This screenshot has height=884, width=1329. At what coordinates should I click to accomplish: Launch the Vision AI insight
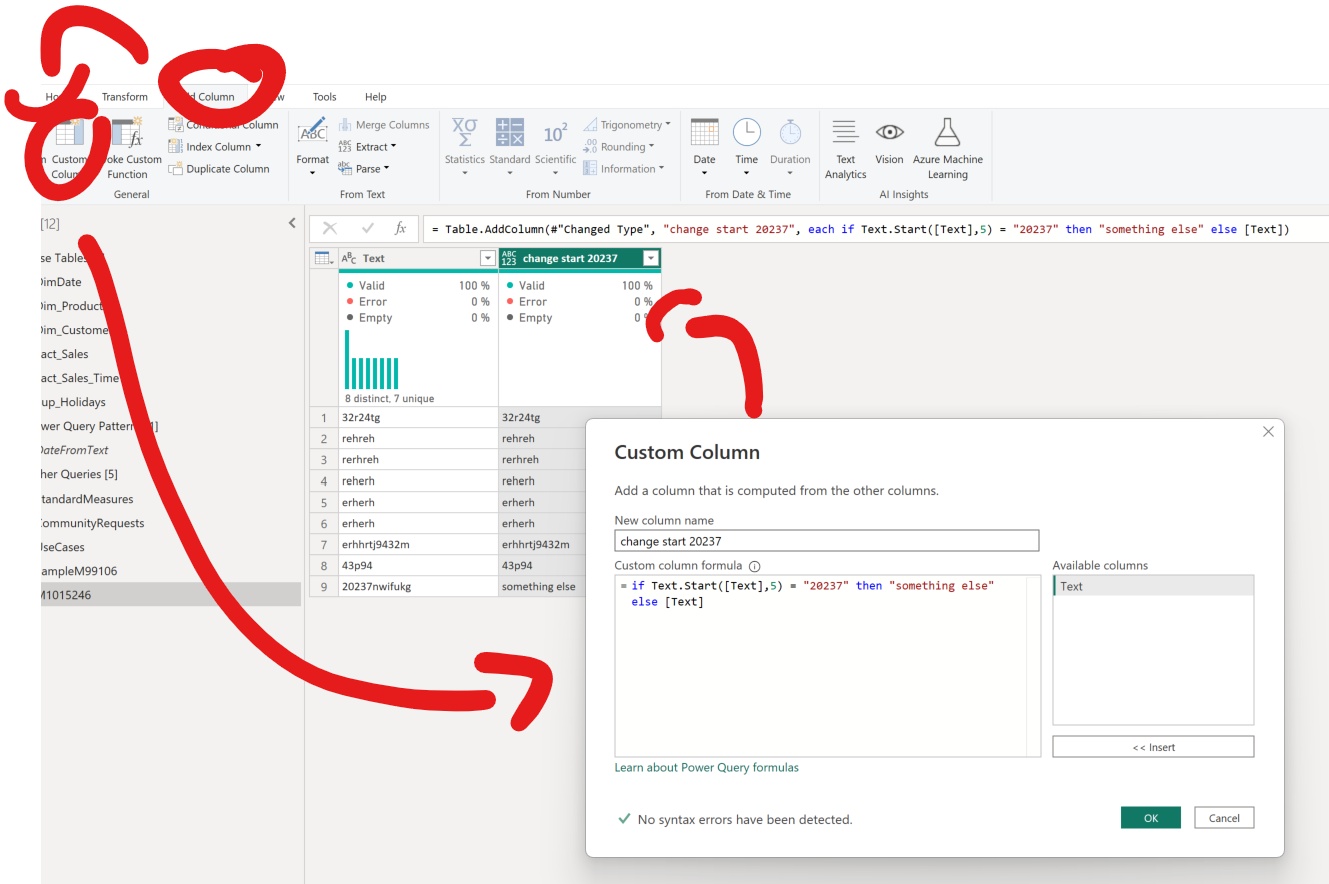(x=889, y=141)
